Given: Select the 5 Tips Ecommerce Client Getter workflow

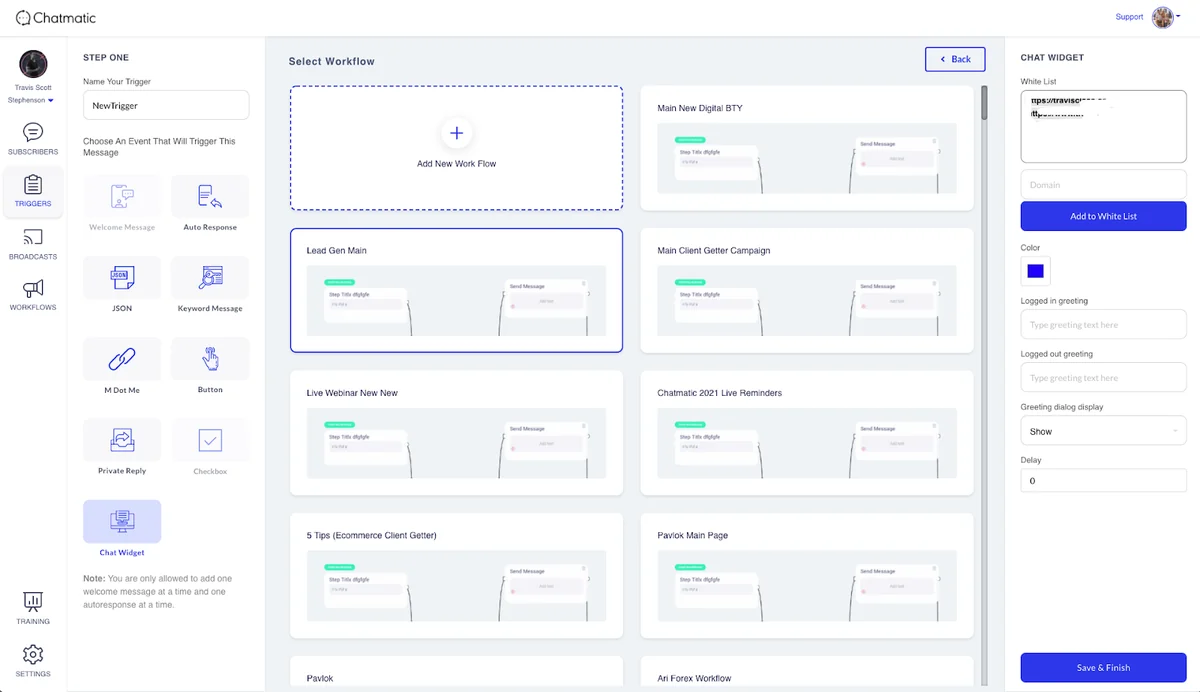Looking at the screenshot, I should click(x=456, y=576).
